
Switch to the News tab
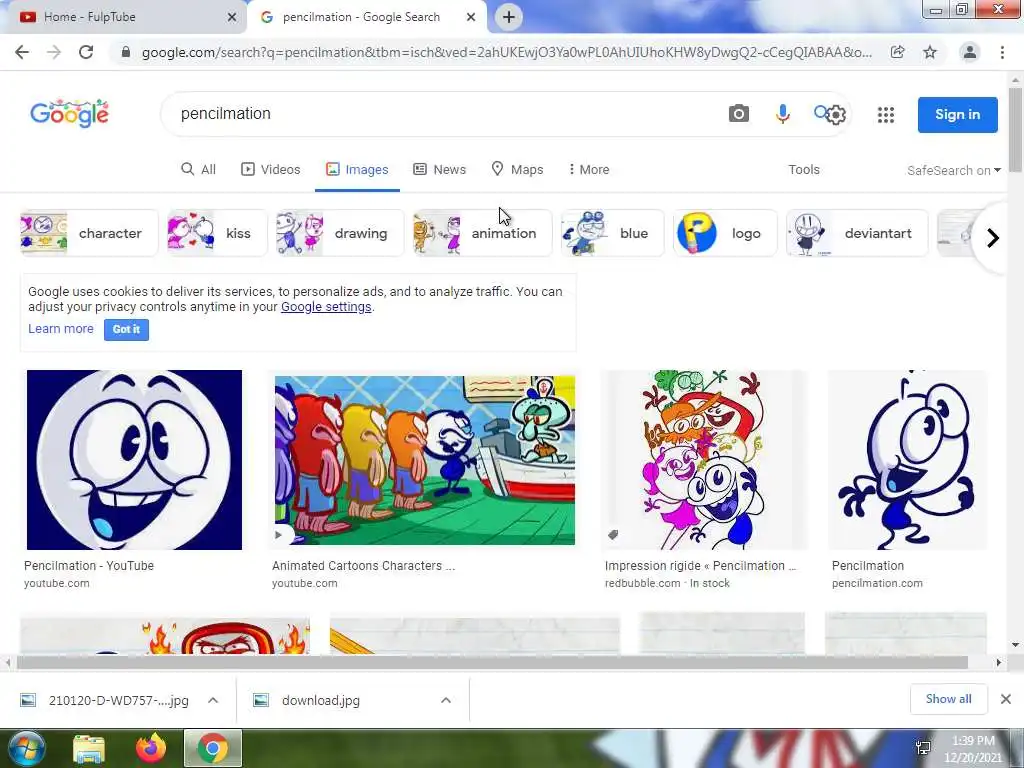pyautogui.click(x=440, y=170)
